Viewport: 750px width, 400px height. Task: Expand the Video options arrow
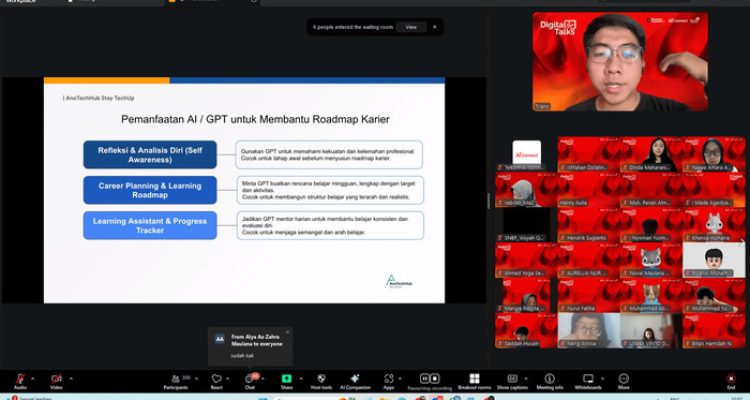tap(71, 378)
